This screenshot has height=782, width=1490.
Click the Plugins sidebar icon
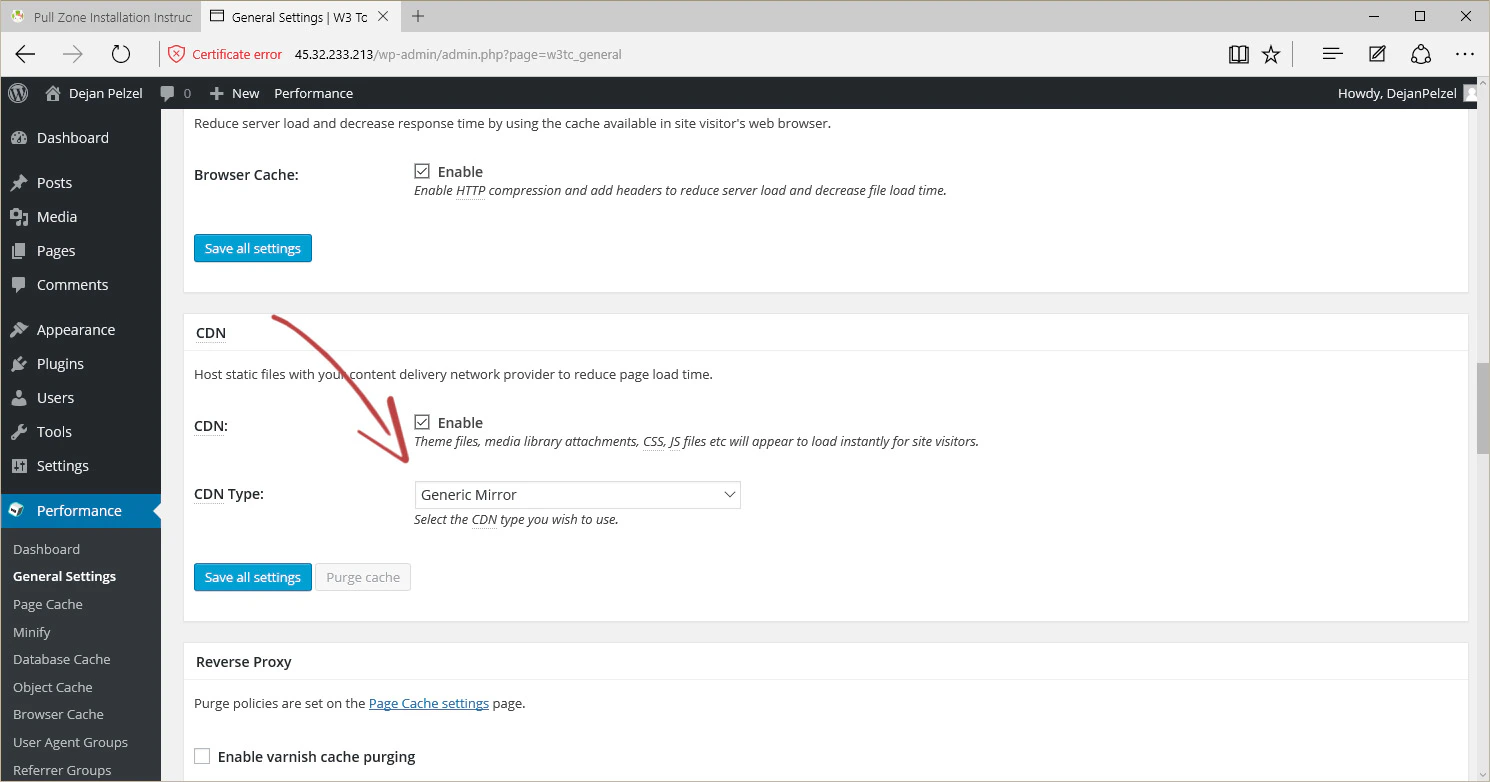pyautogui.click(x=18, y=363)
